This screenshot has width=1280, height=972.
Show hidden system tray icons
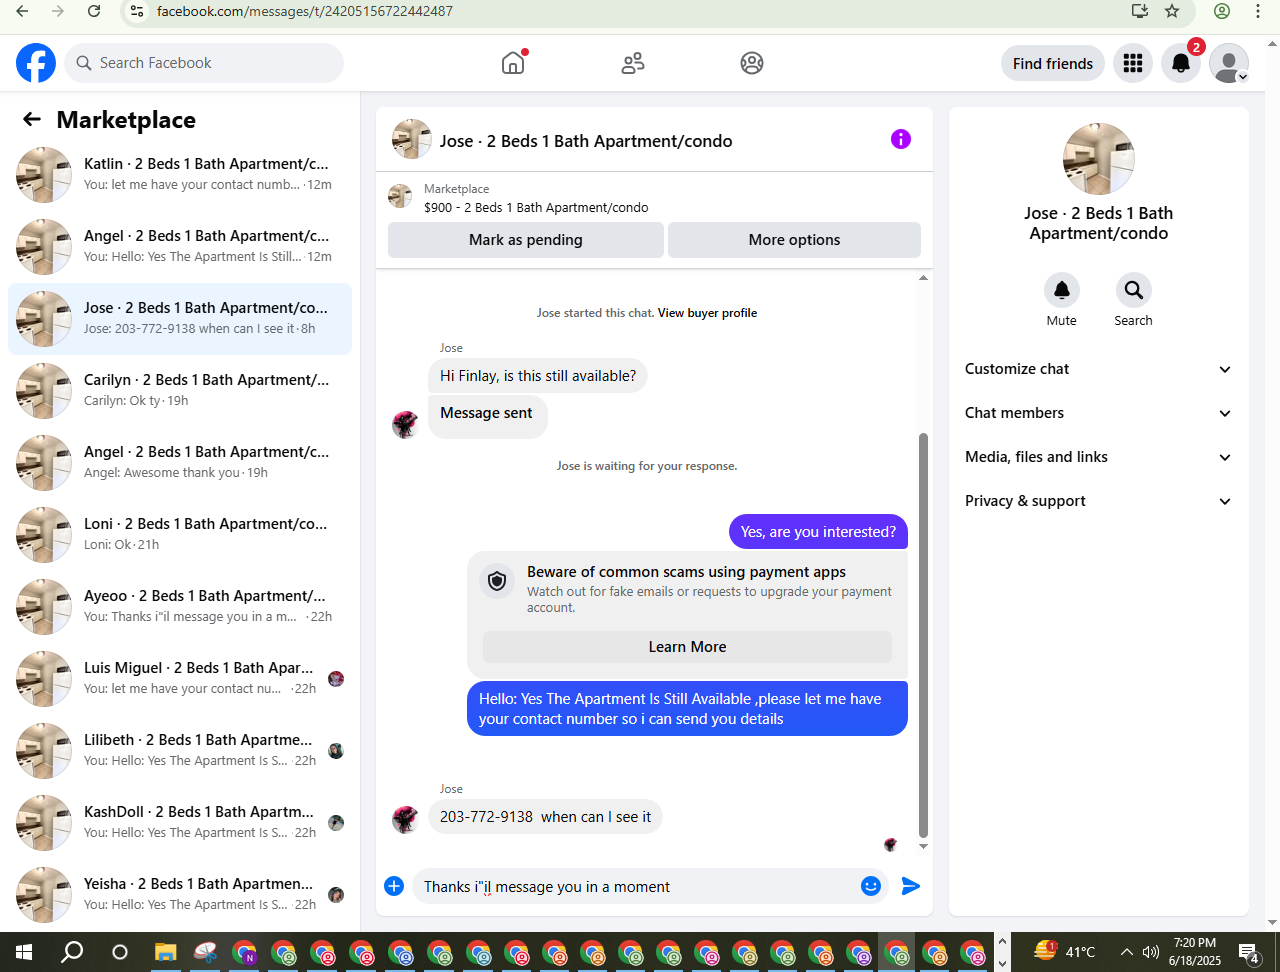[1126, 952]
